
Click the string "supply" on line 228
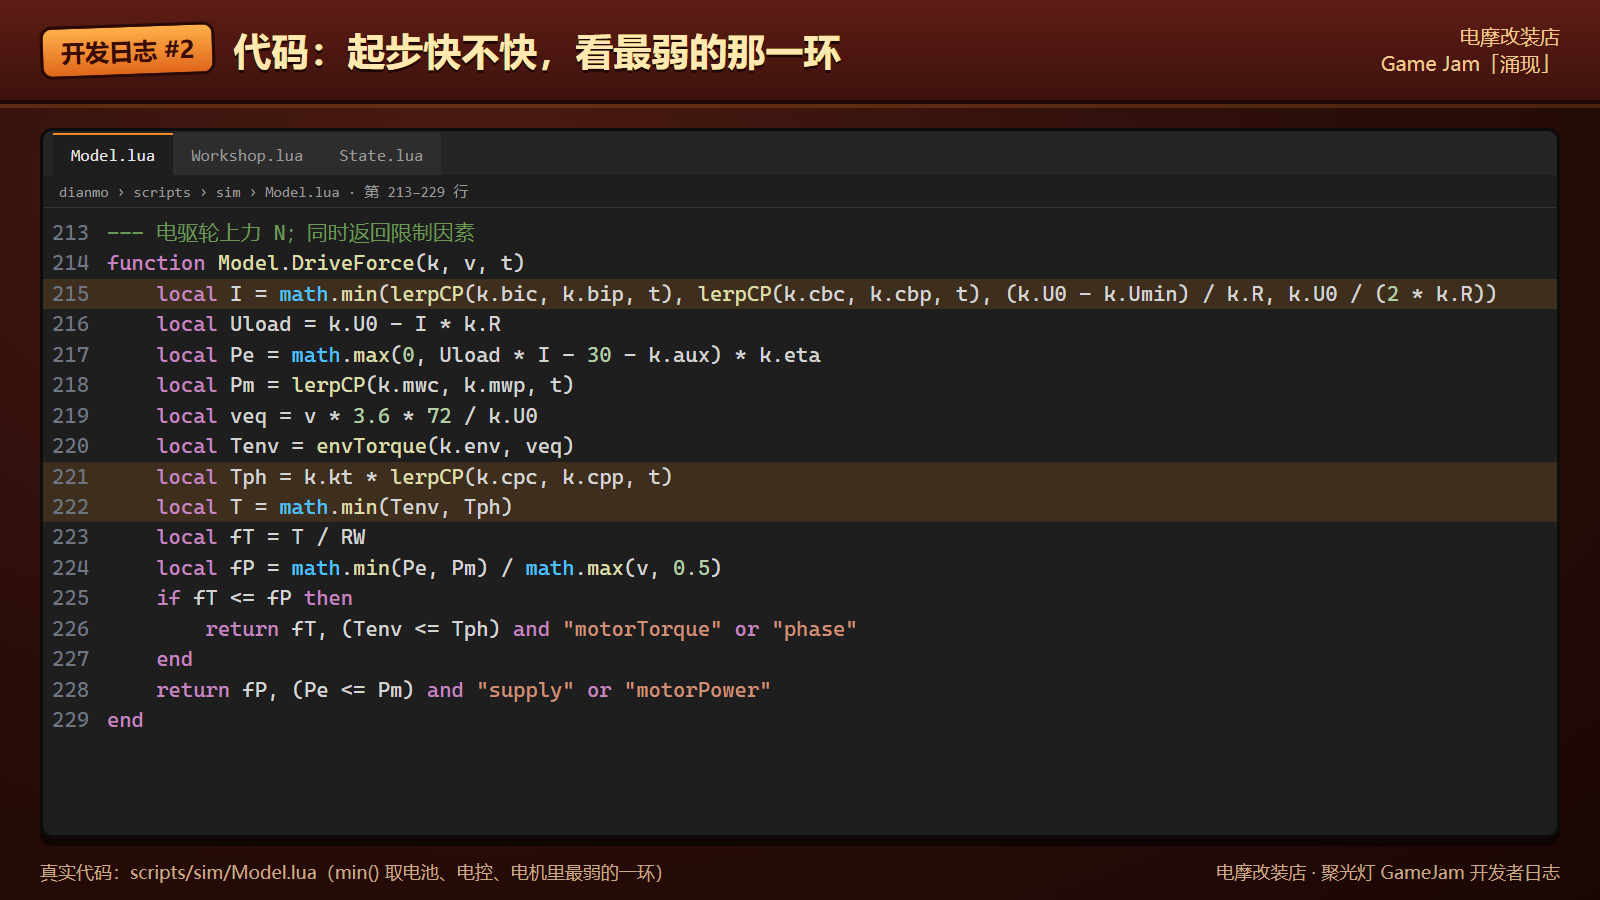(525, 690)
